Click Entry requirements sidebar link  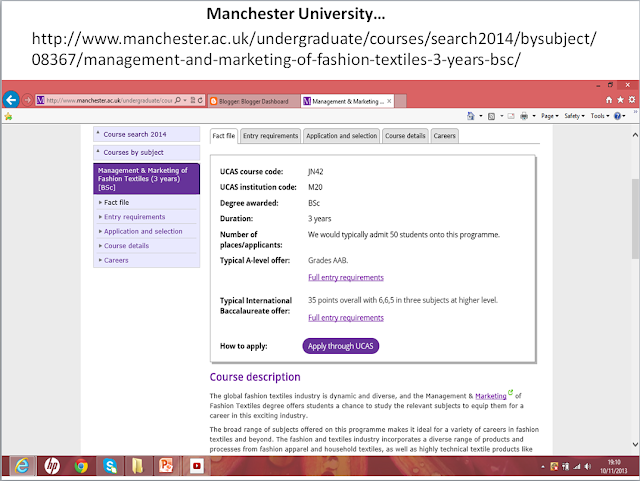[134, 217]
